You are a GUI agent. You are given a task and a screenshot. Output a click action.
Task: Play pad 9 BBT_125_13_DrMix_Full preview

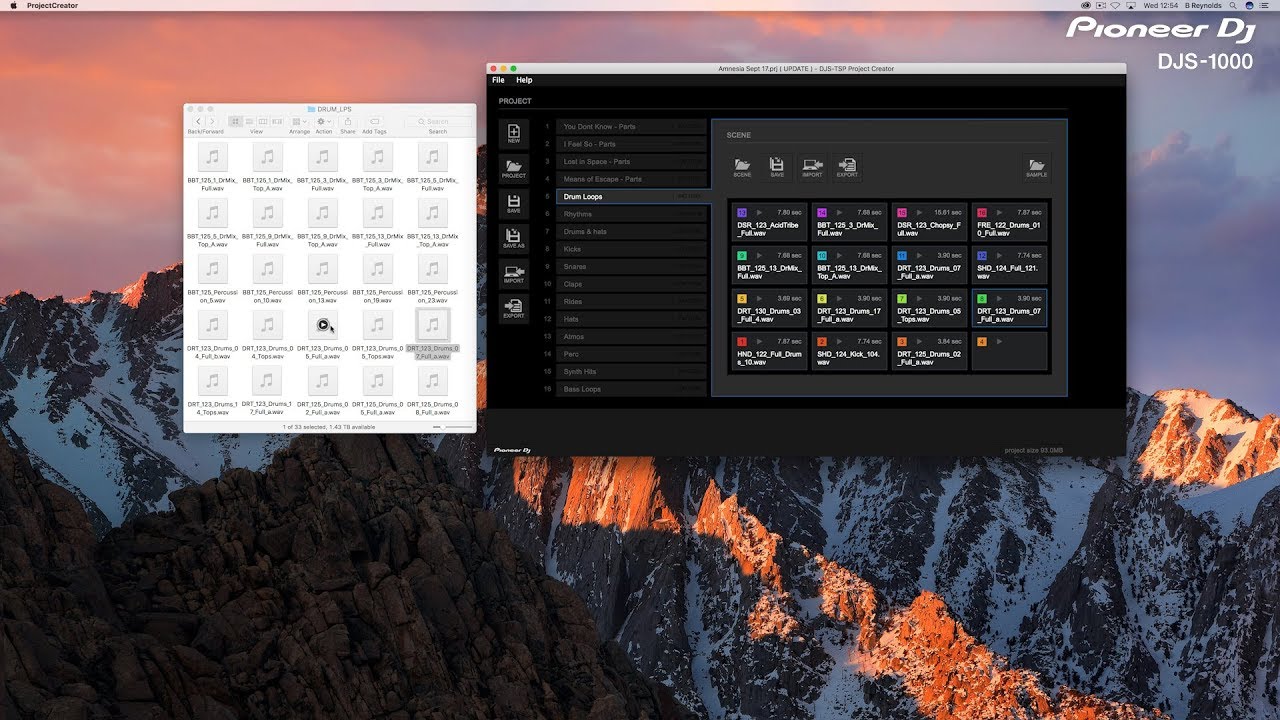pyautogui.click(x=759, y=256)
